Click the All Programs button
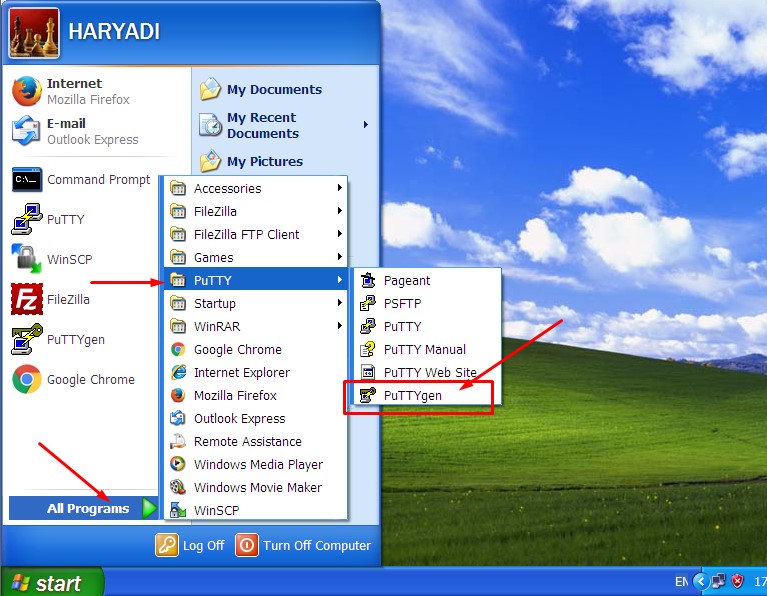 (88, 508)
